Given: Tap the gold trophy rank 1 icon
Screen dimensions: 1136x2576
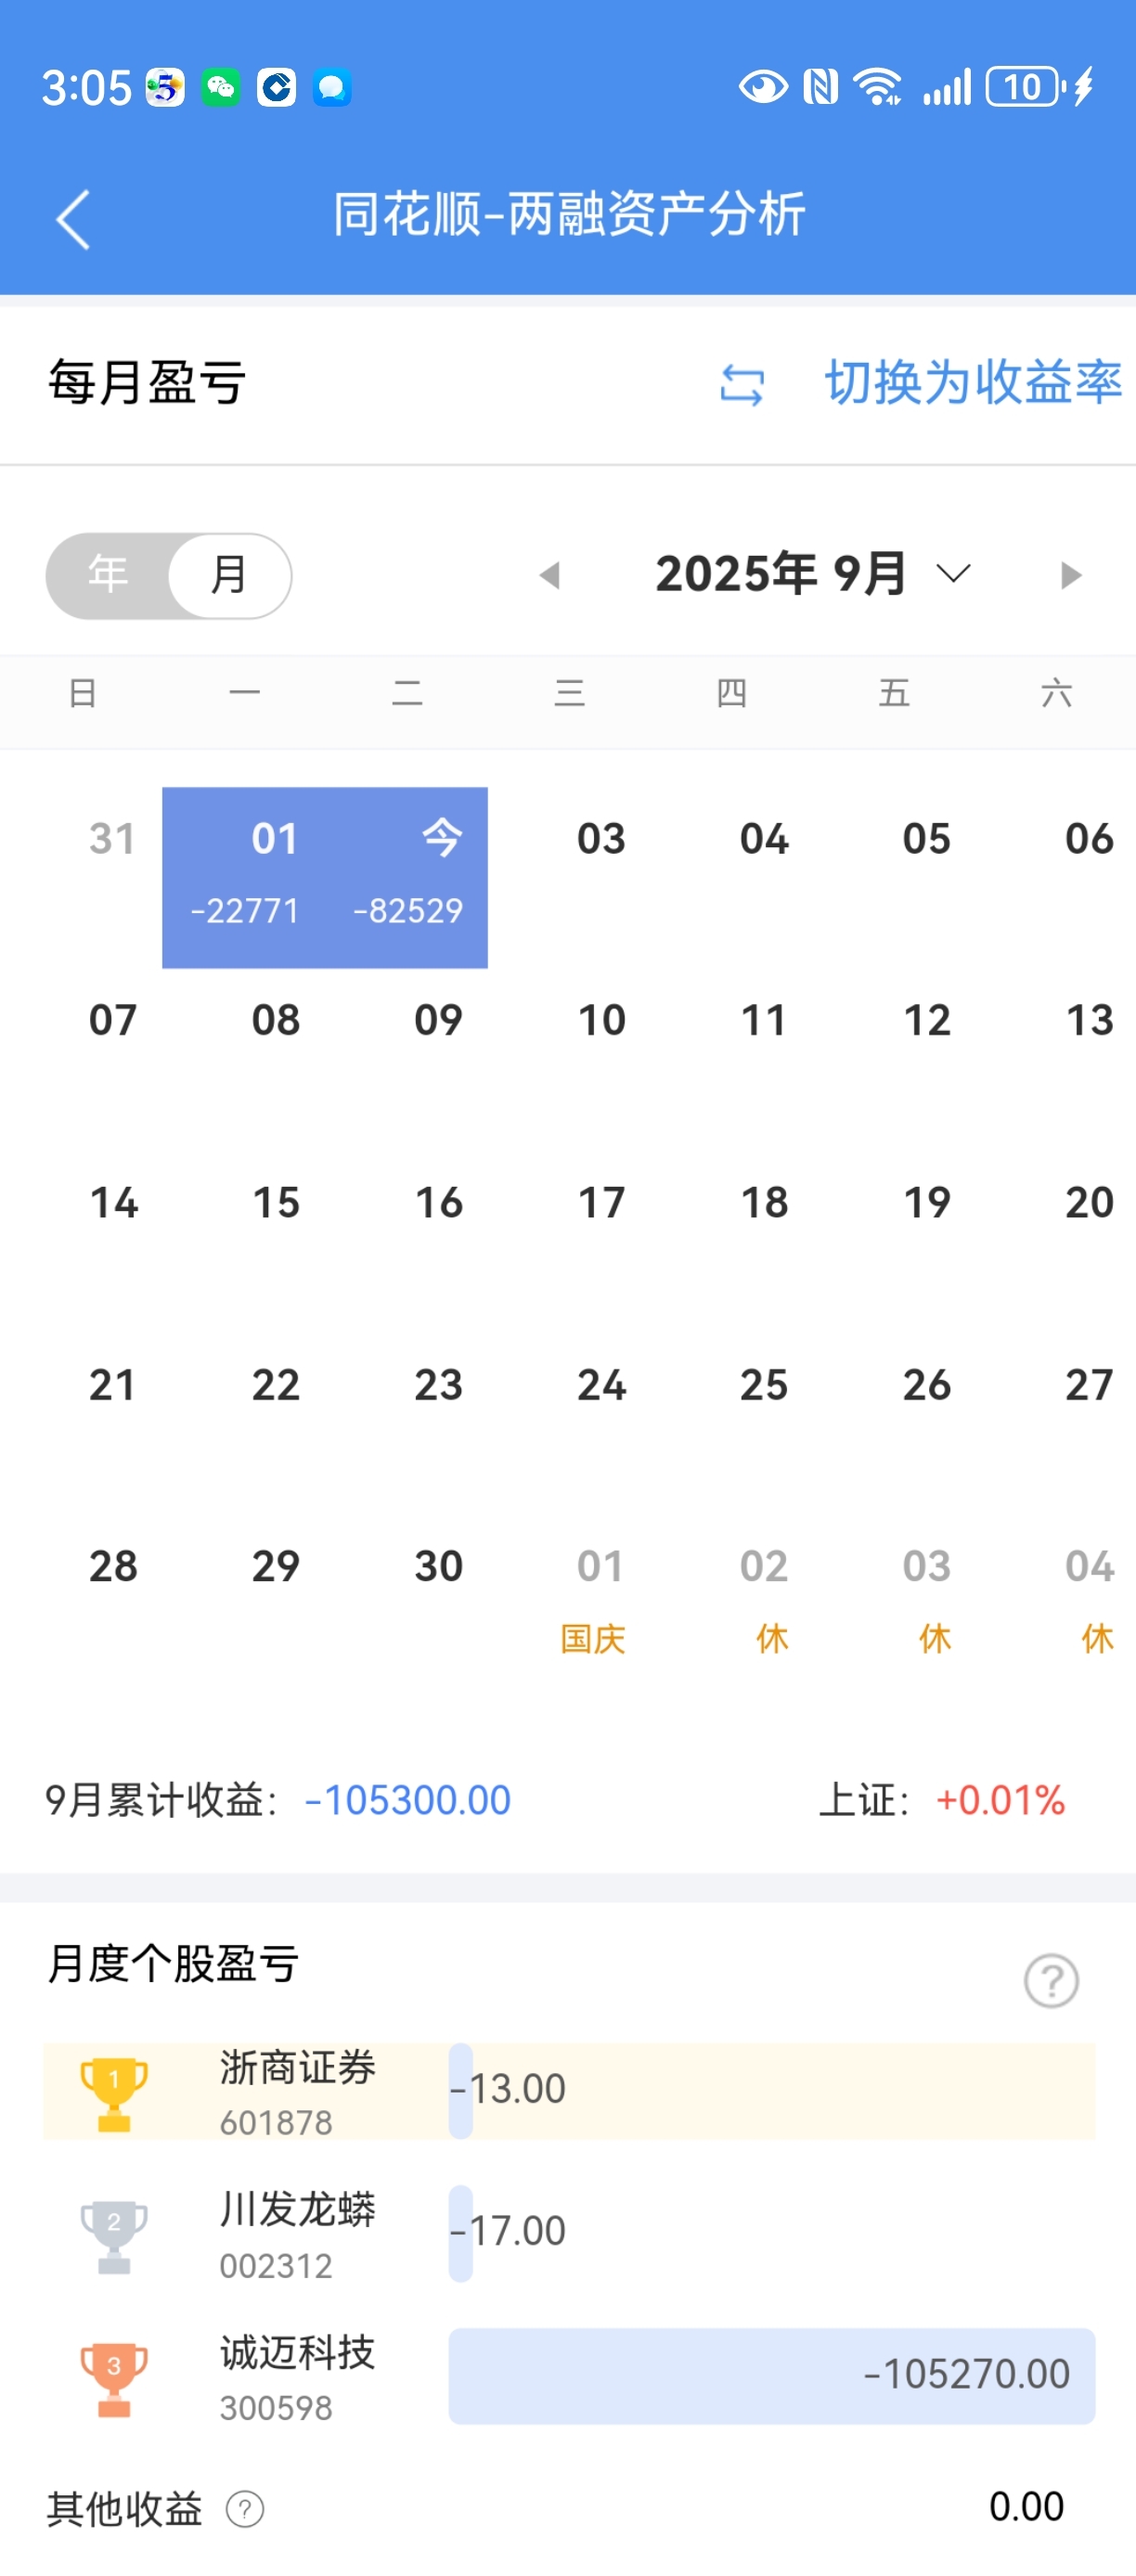Looking at the screenshot, I should pos(114,2093).
